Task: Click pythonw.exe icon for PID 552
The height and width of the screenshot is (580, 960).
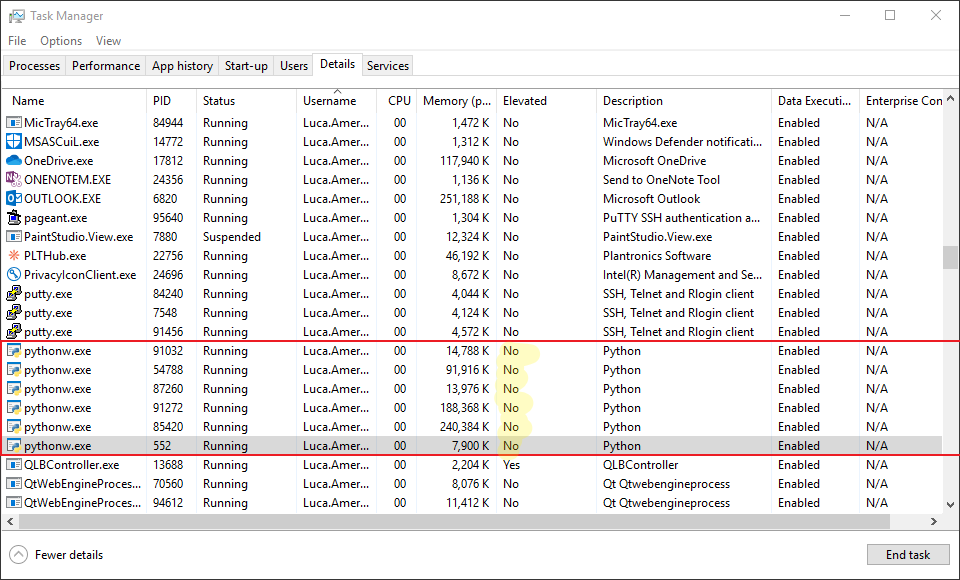Action: click(13, 446)
